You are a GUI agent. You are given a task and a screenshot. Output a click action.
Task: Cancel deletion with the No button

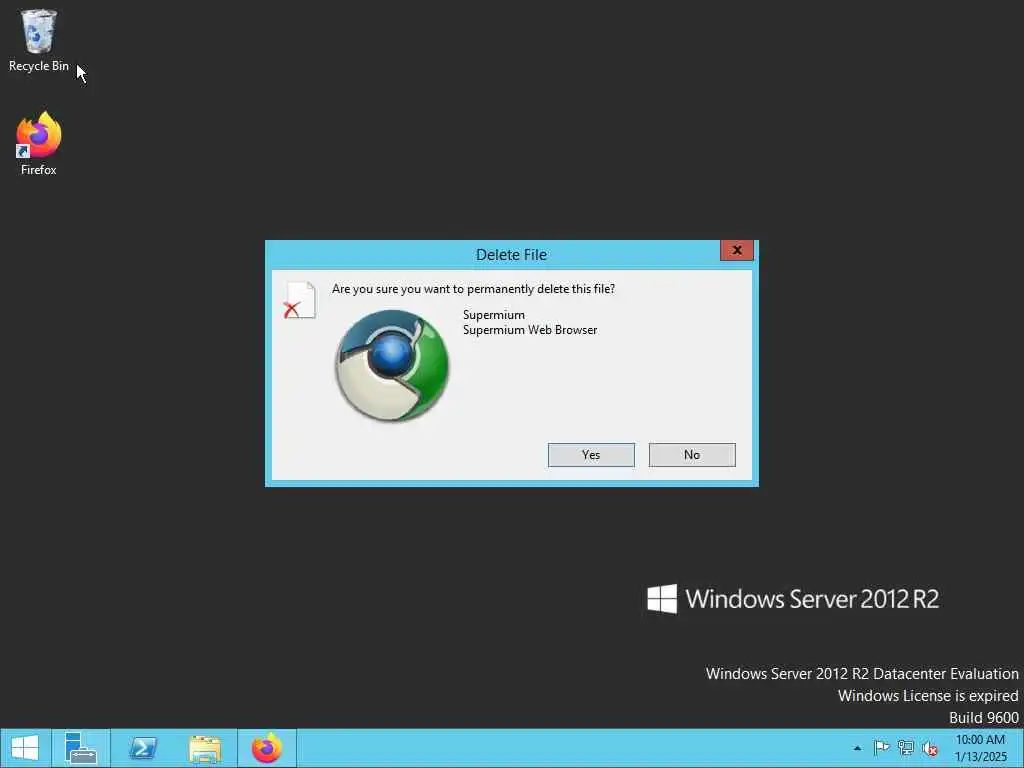(x=692, y=455)
